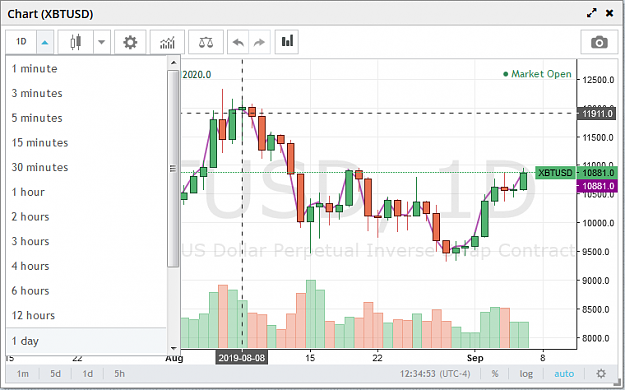Open the indicators chart icon
The width and height of the screenshot is (625, 390).
coord(167,42)
